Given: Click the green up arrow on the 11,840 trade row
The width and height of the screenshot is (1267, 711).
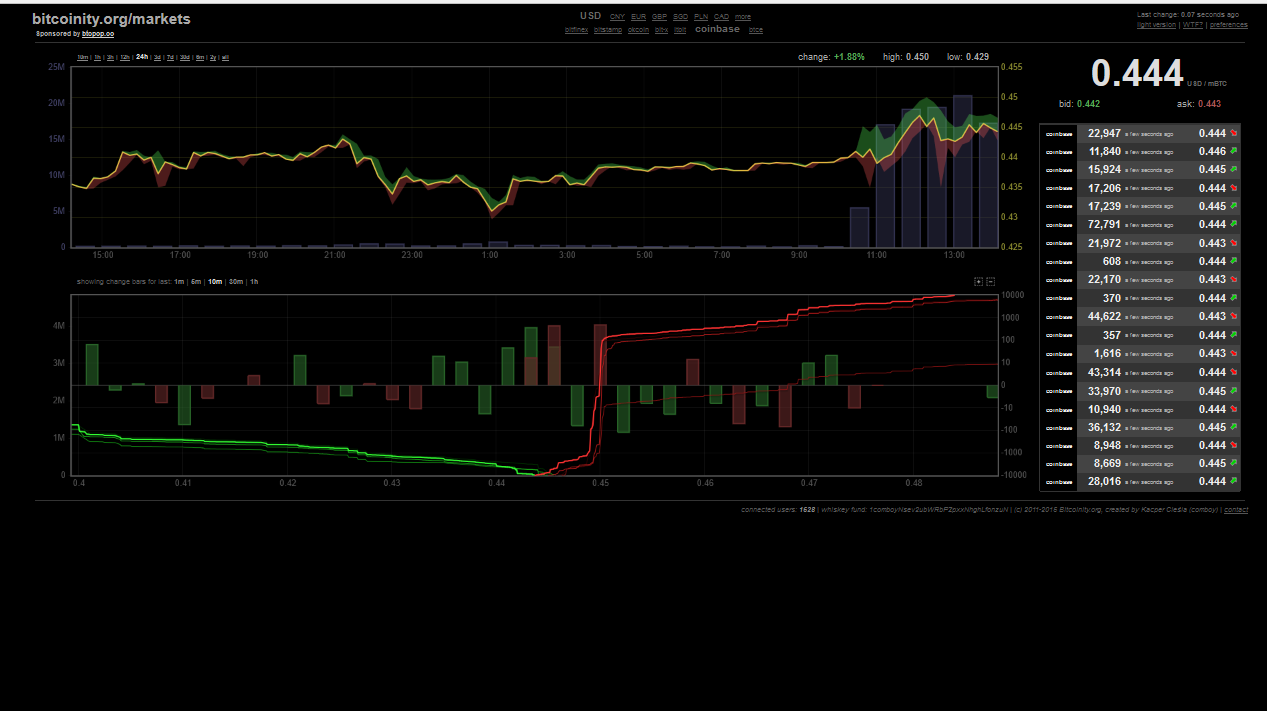Looking at the screenshot, I should click(x=1234, y=151).
